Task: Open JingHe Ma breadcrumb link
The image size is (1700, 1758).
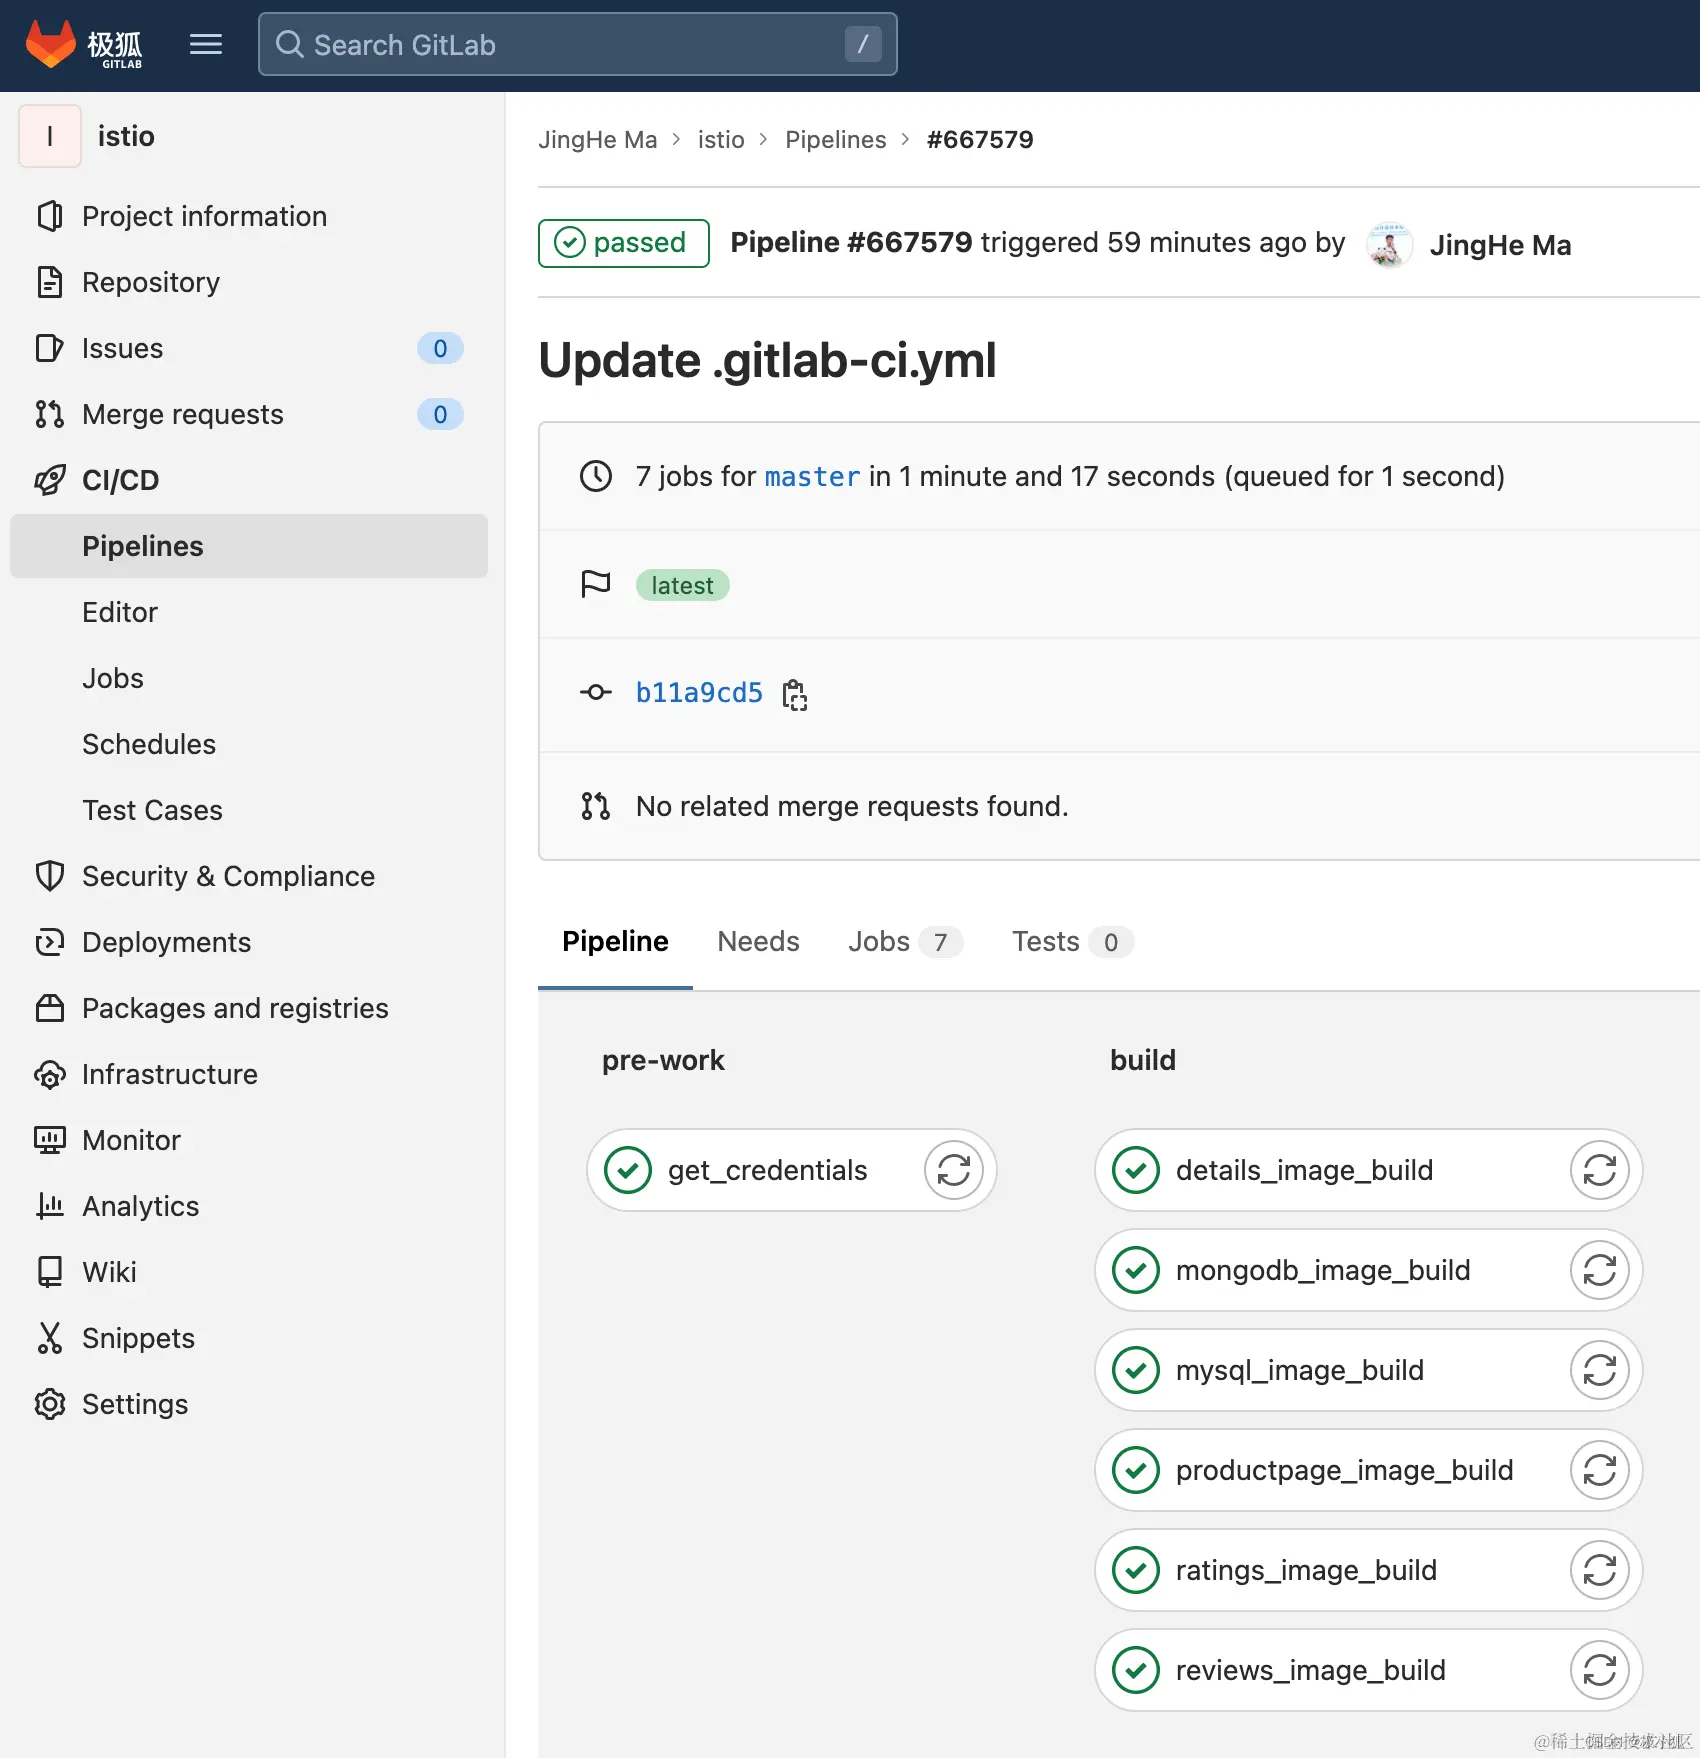Action: (598, 139)
